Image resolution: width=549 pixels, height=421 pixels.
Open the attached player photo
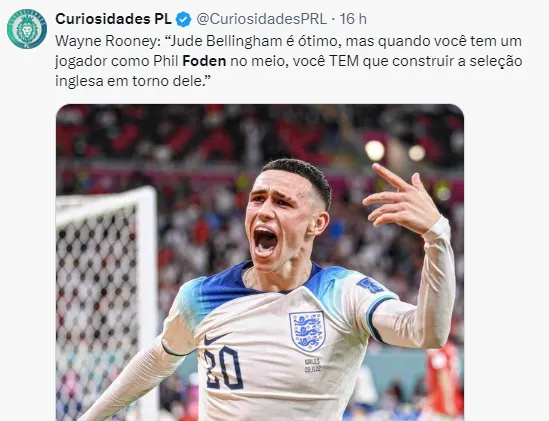point(260,262)
